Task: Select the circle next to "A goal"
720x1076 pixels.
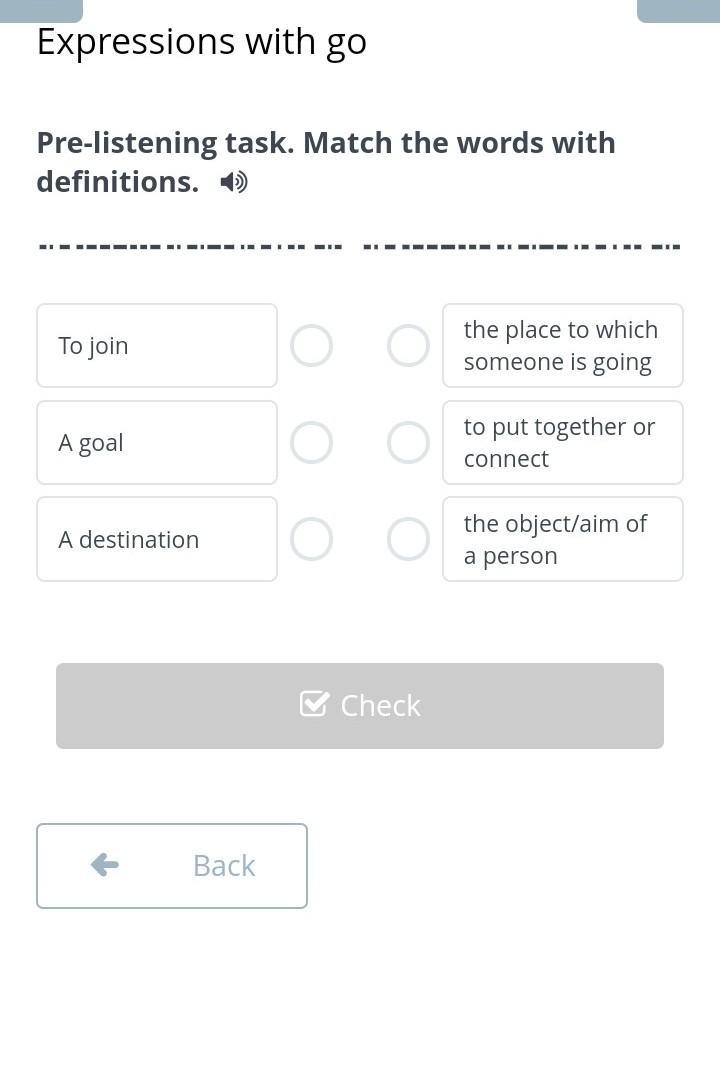Action: coord(311,443)
